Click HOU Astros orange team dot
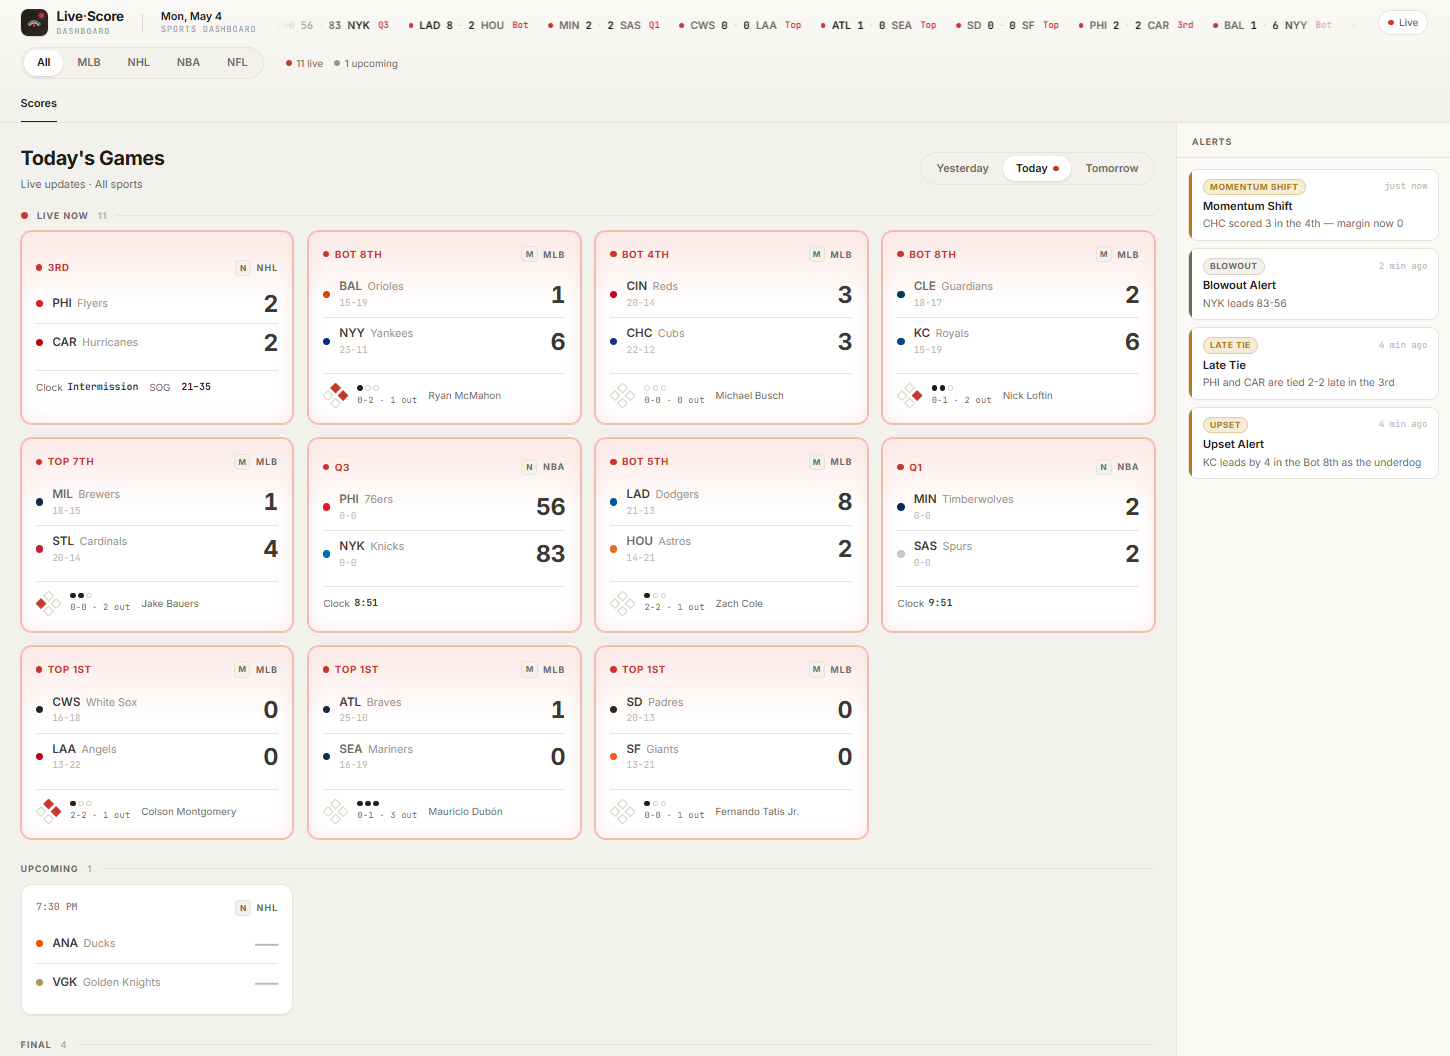The height and width of the screenshot is (1056, 1450). pos(614,549)
